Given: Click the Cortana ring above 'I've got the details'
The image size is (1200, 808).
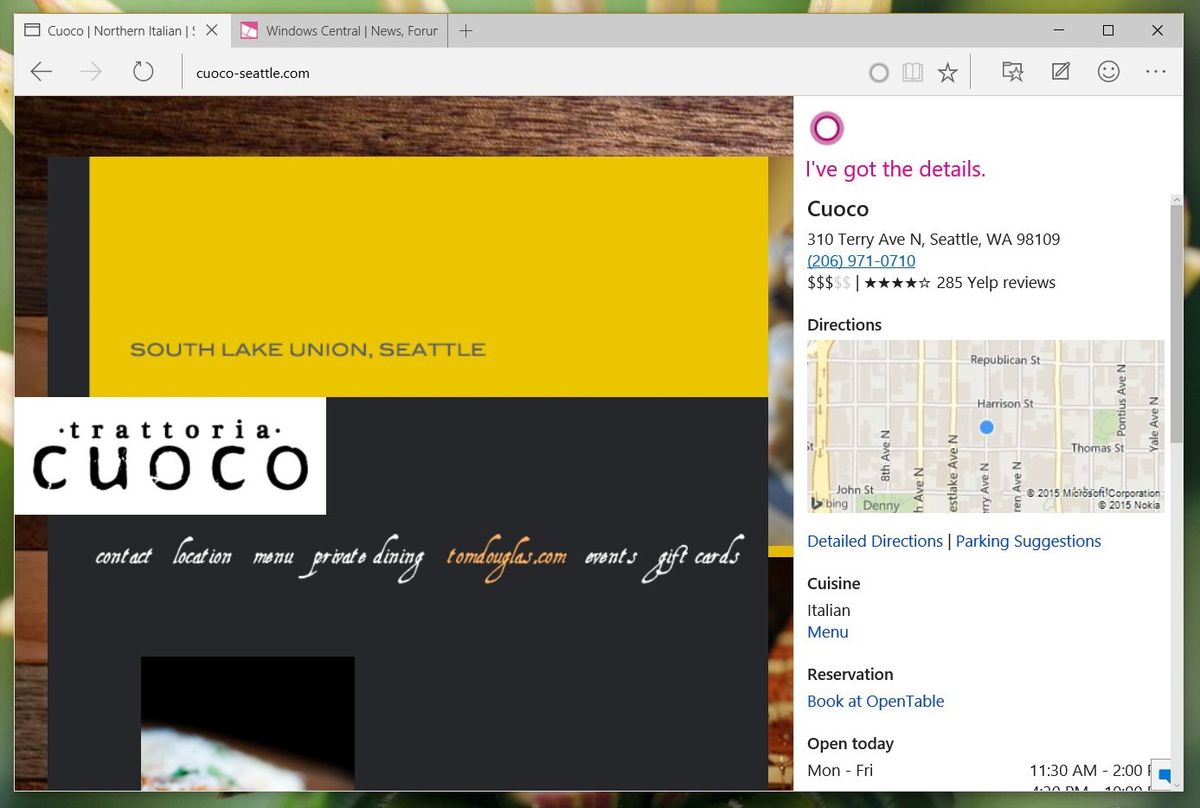Looking at the screenshot, I should (826, 128).
